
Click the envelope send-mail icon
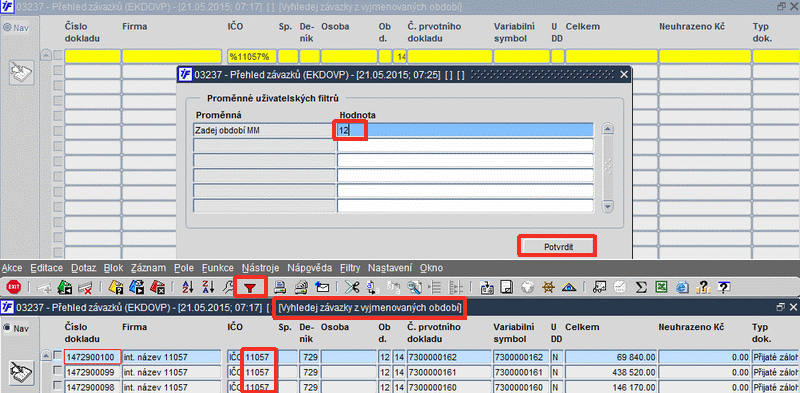click(322, 287)
